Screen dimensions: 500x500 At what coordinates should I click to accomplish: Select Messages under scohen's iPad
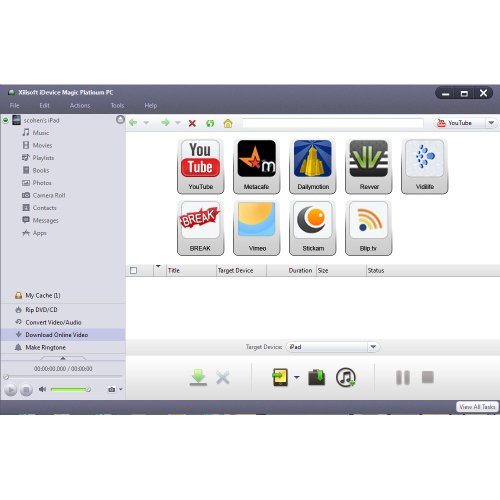(45, 220)
